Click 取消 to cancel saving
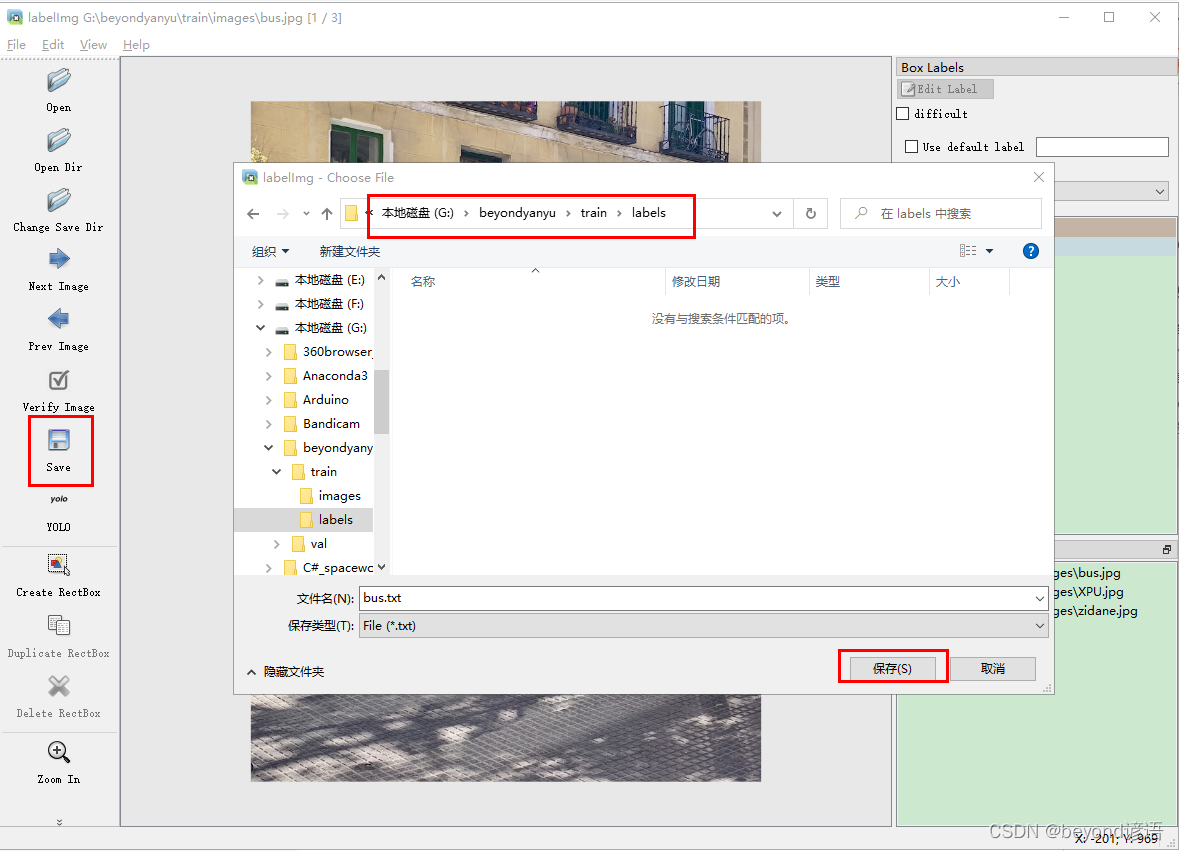 click(993, 668)
